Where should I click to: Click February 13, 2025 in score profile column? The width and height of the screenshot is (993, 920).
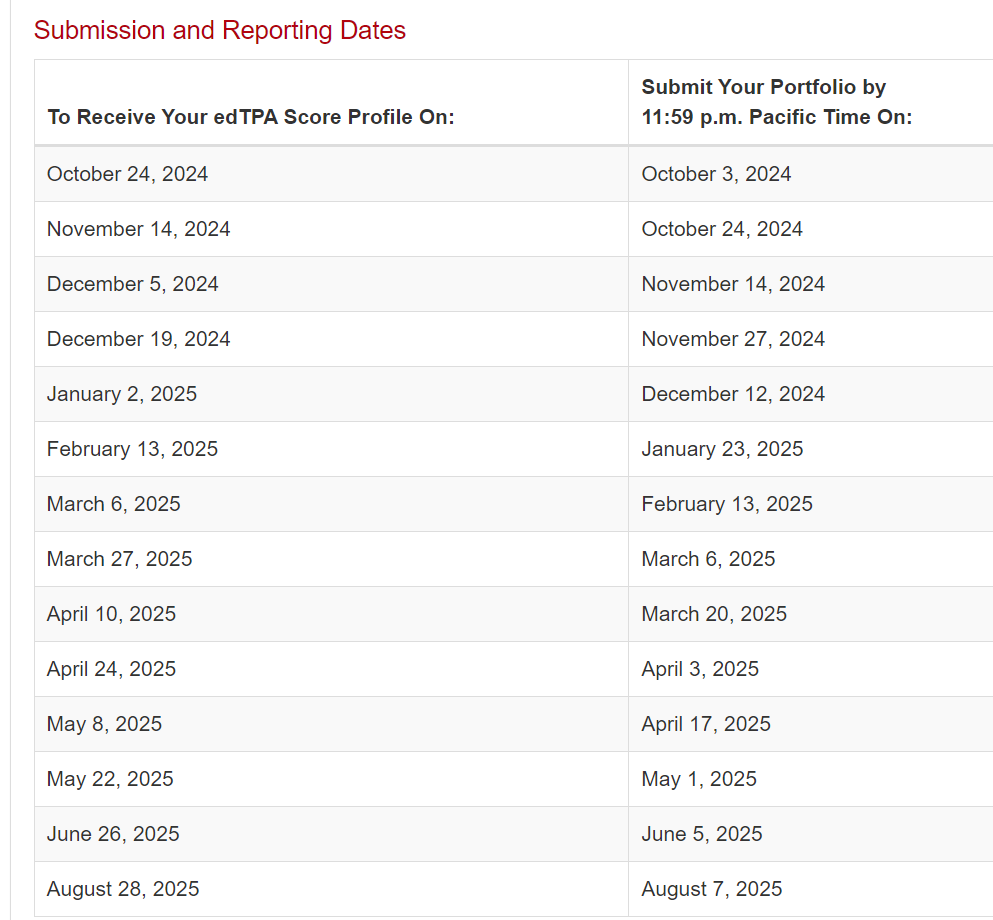click(x=132, y=450)
